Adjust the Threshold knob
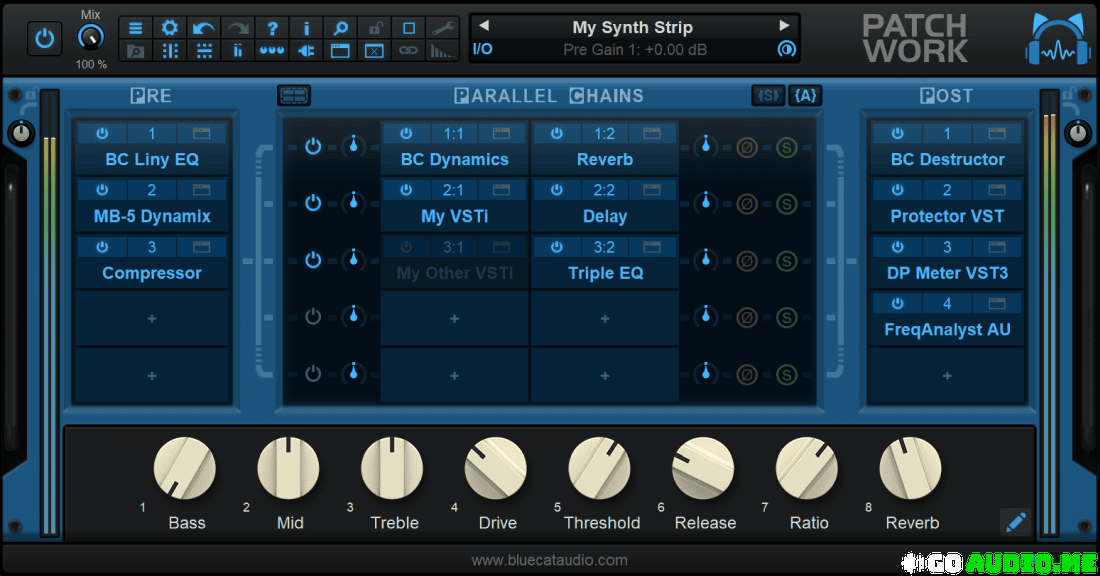This screenshot has width=1100, height=576. coord(599,469)
